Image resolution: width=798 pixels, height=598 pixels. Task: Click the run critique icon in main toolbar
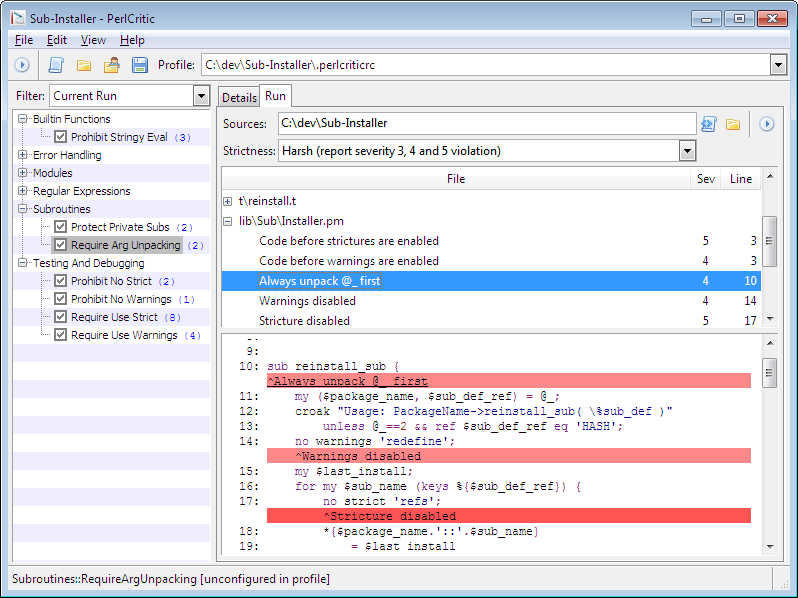[22, 65]
